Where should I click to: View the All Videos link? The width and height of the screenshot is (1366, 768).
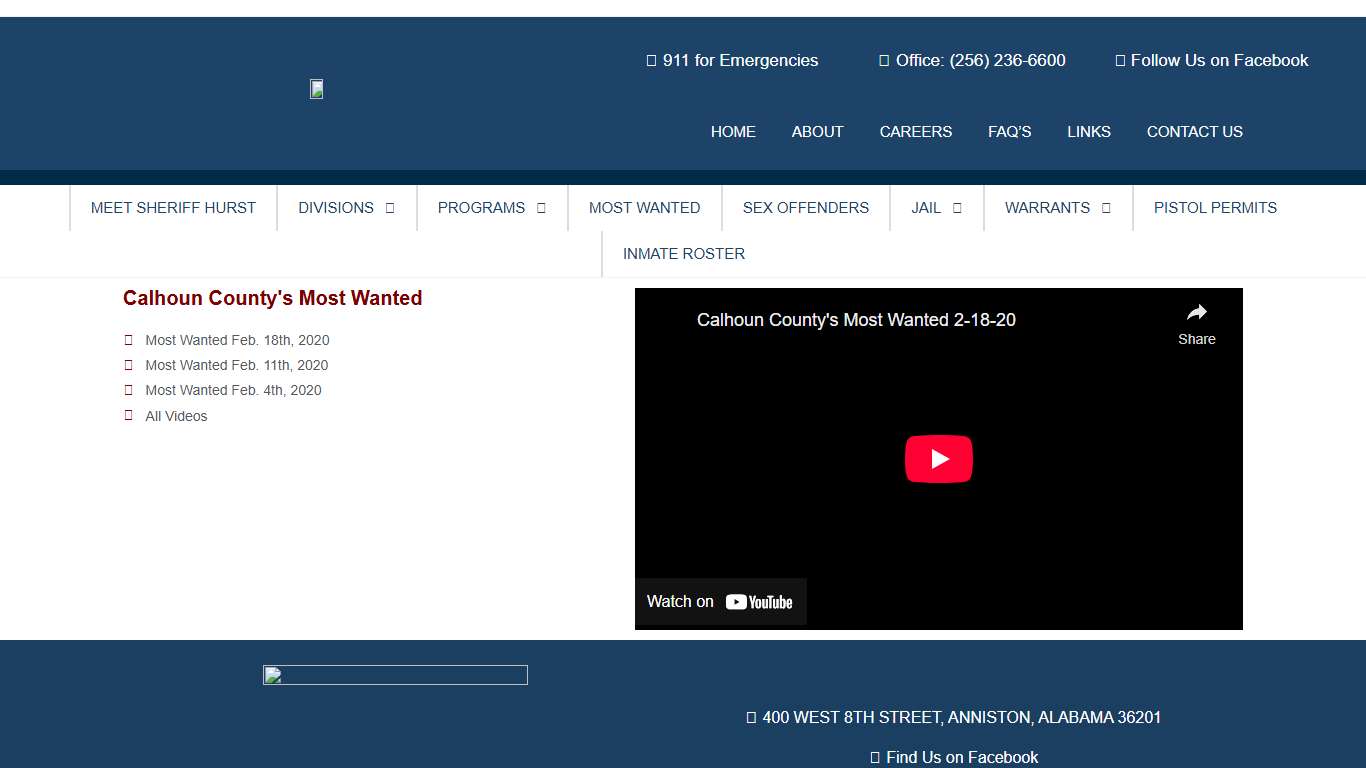[176, 416]
